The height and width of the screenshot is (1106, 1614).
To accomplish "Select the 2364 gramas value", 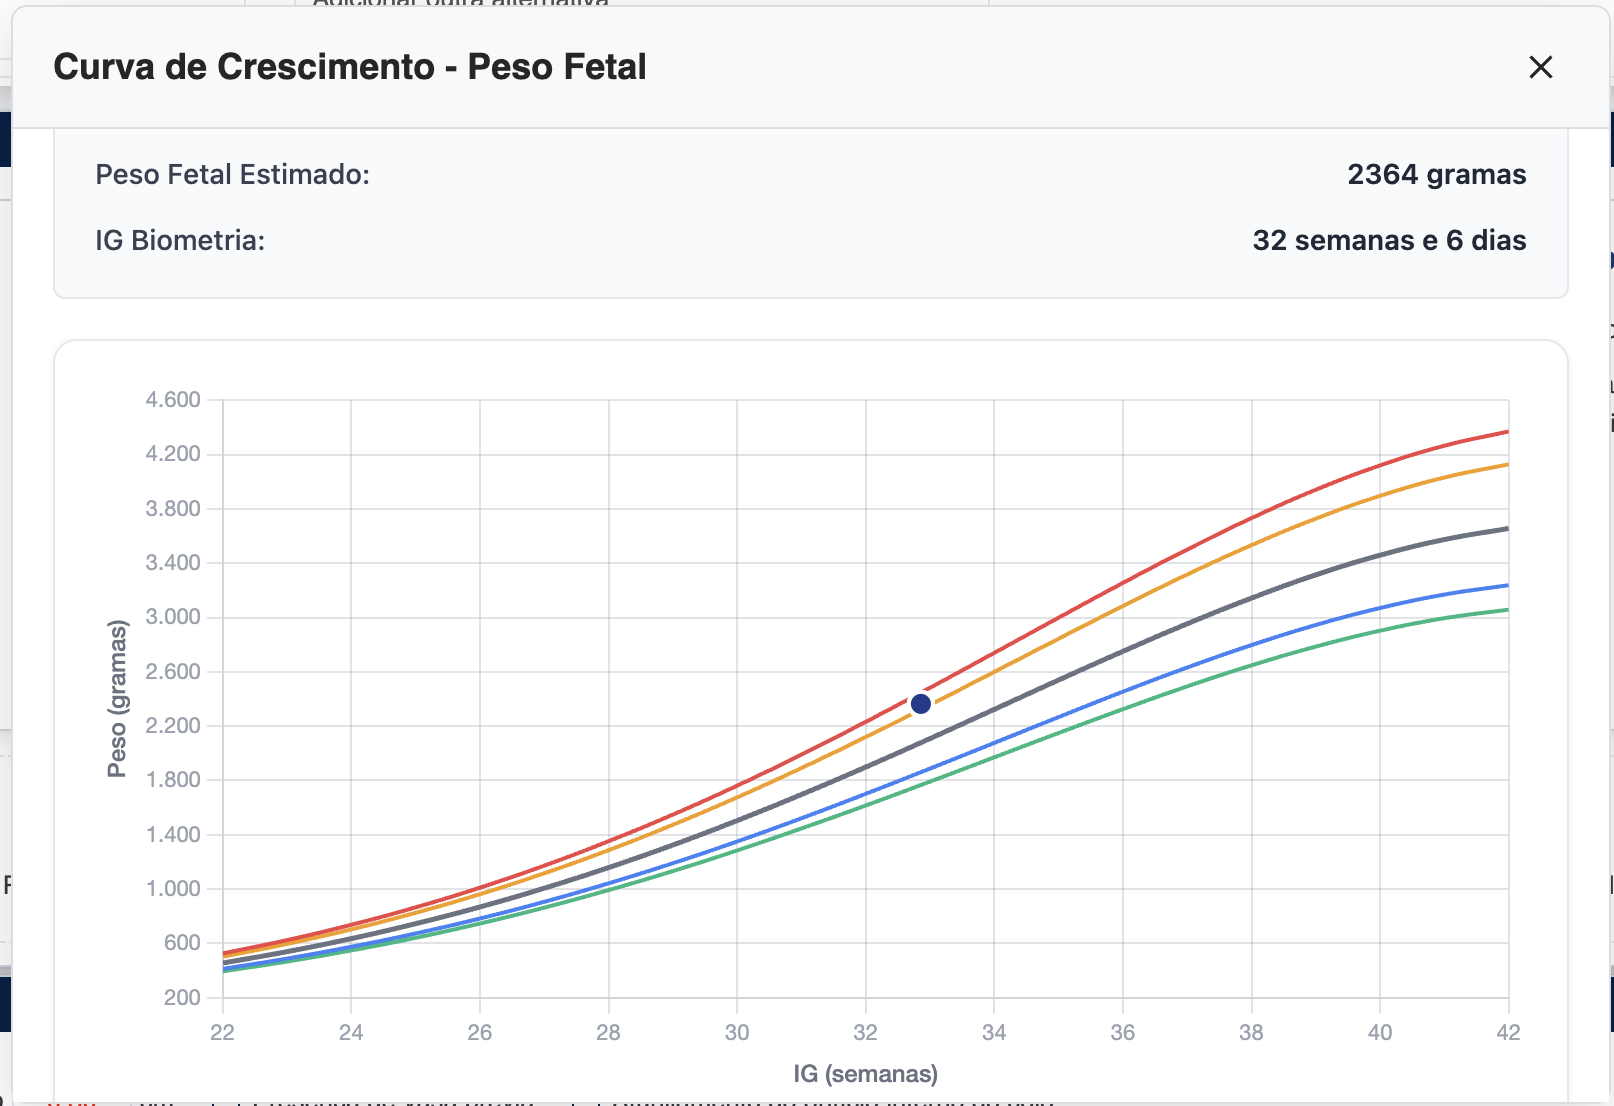I will tap(1436, 175).
